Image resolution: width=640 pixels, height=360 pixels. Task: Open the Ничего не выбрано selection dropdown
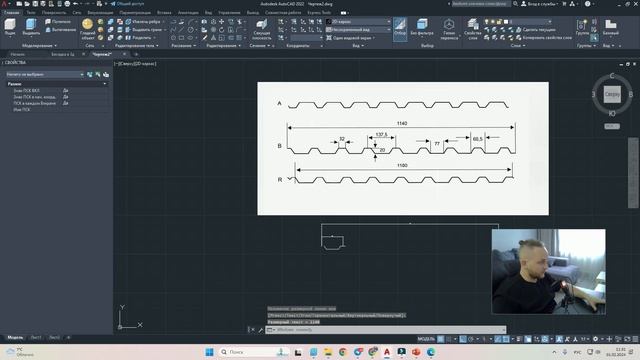pyautogui.click(x=45, y=74)
